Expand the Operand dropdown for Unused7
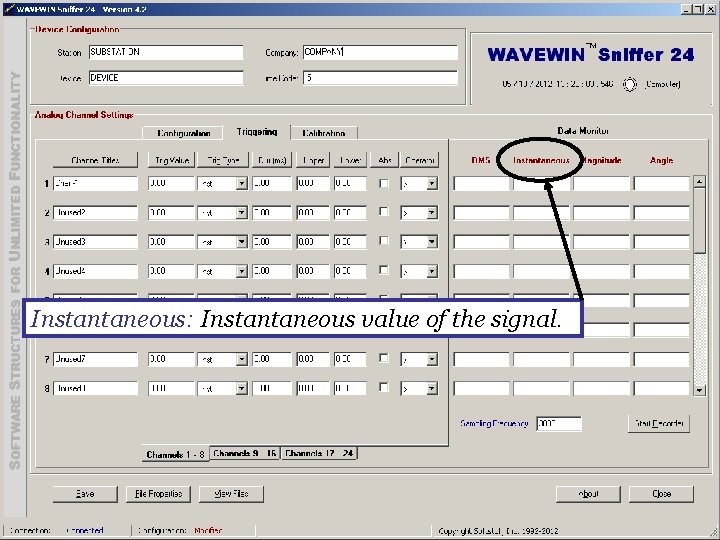Viewport: 720px width, 540px height. 432,359
